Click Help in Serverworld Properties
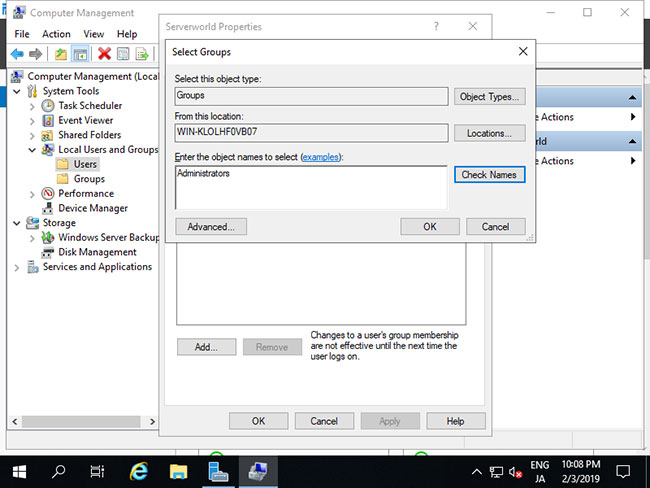 [456, 421]
